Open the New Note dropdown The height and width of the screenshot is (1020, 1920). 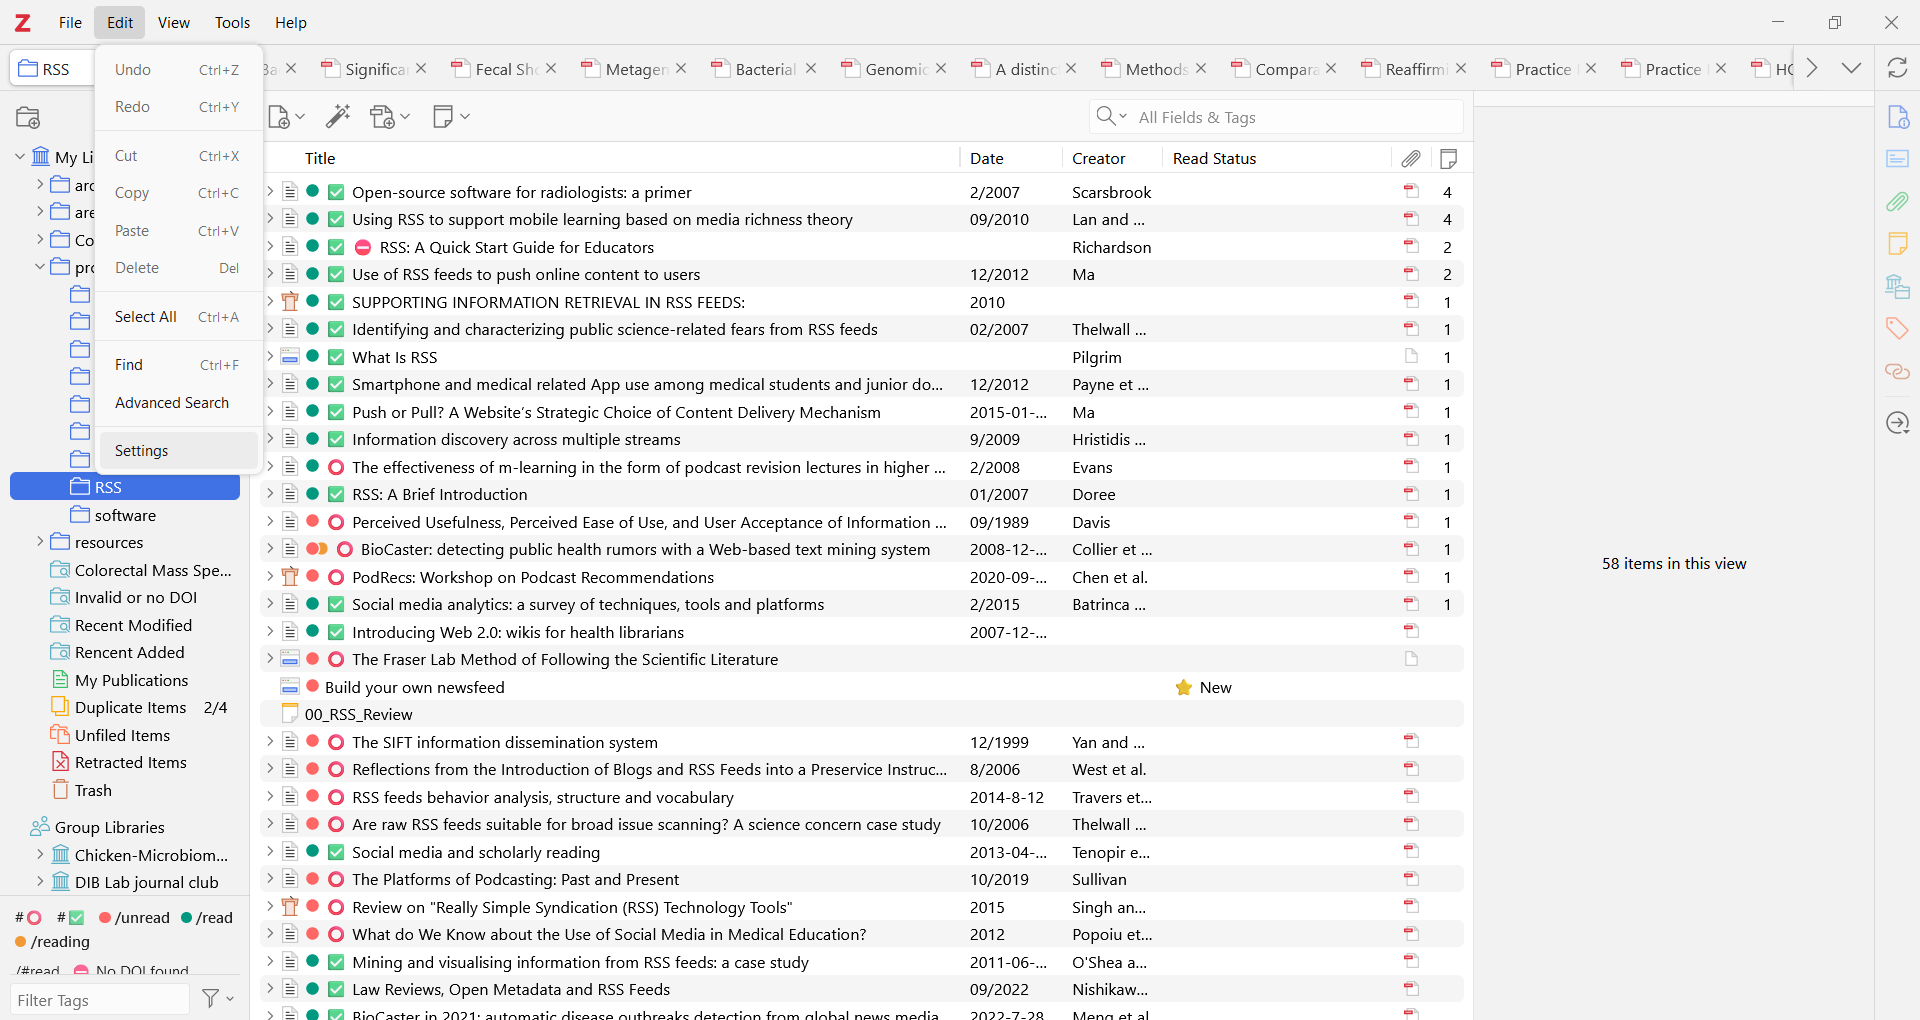(451, 117)
